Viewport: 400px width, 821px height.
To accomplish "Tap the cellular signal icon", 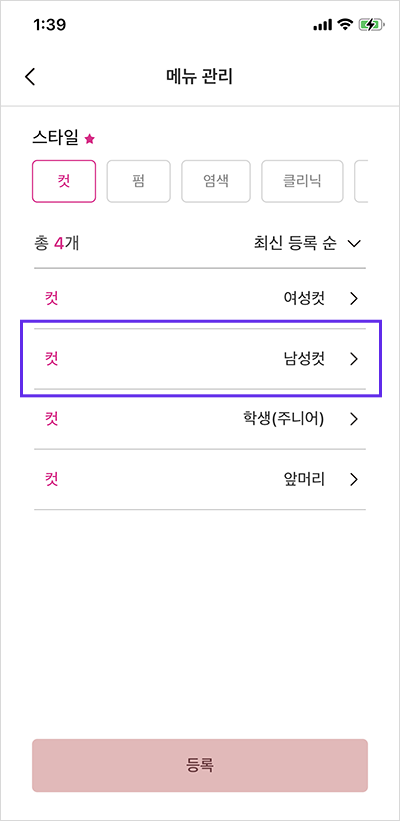I will pos(323,25).
